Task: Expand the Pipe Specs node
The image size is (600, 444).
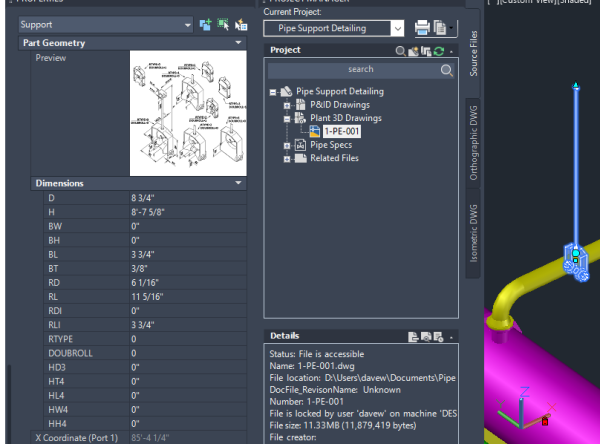Action: coord(287,146)
